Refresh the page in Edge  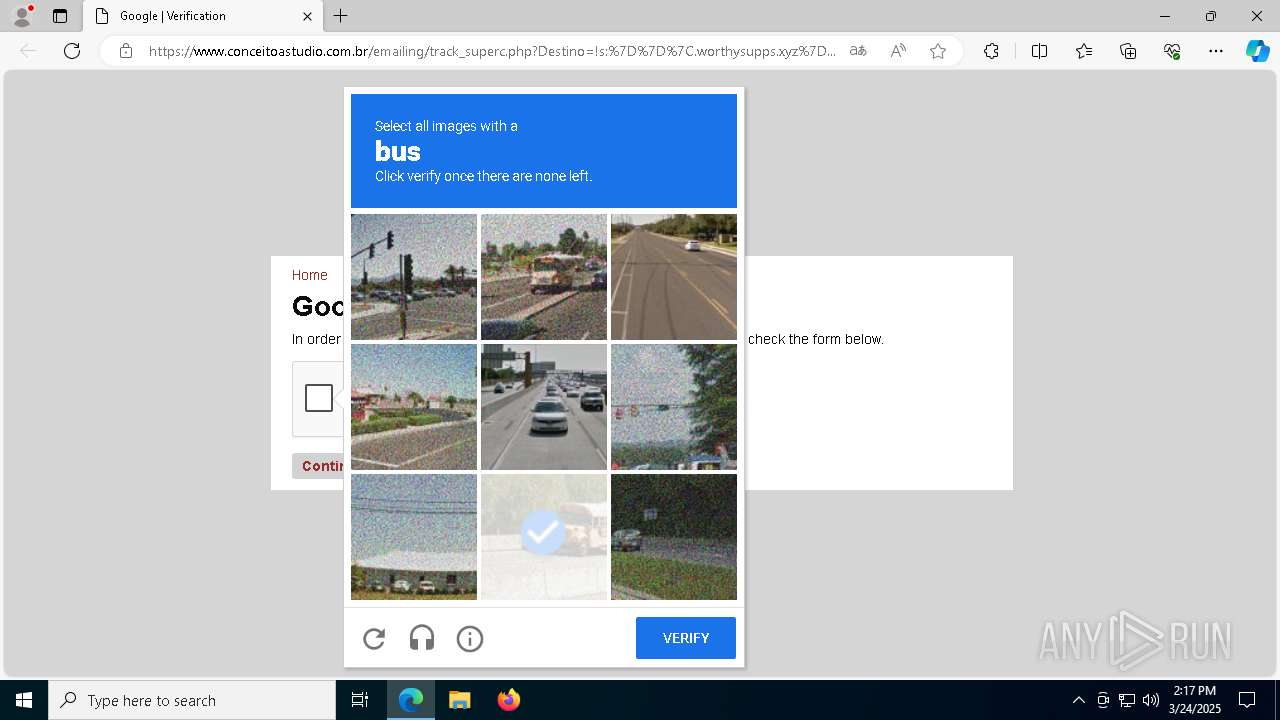[x=72, y=51]
